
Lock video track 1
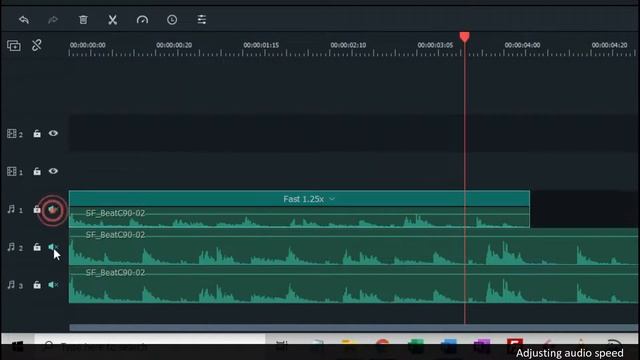pyautogui.click(x=37, y=171)
